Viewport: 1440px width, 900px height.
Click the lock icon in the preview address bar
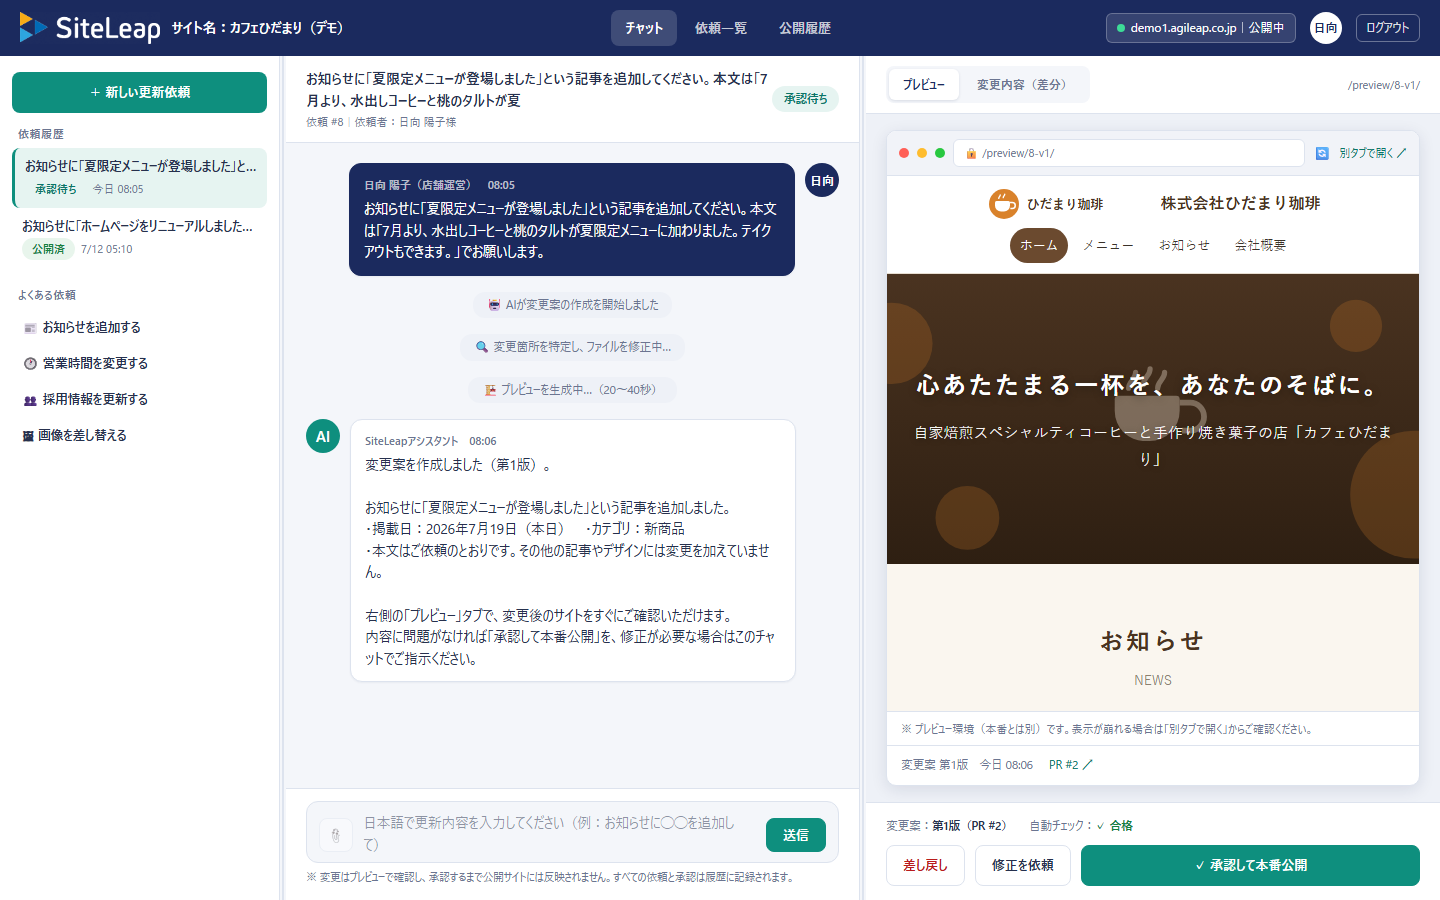point(971,153)
